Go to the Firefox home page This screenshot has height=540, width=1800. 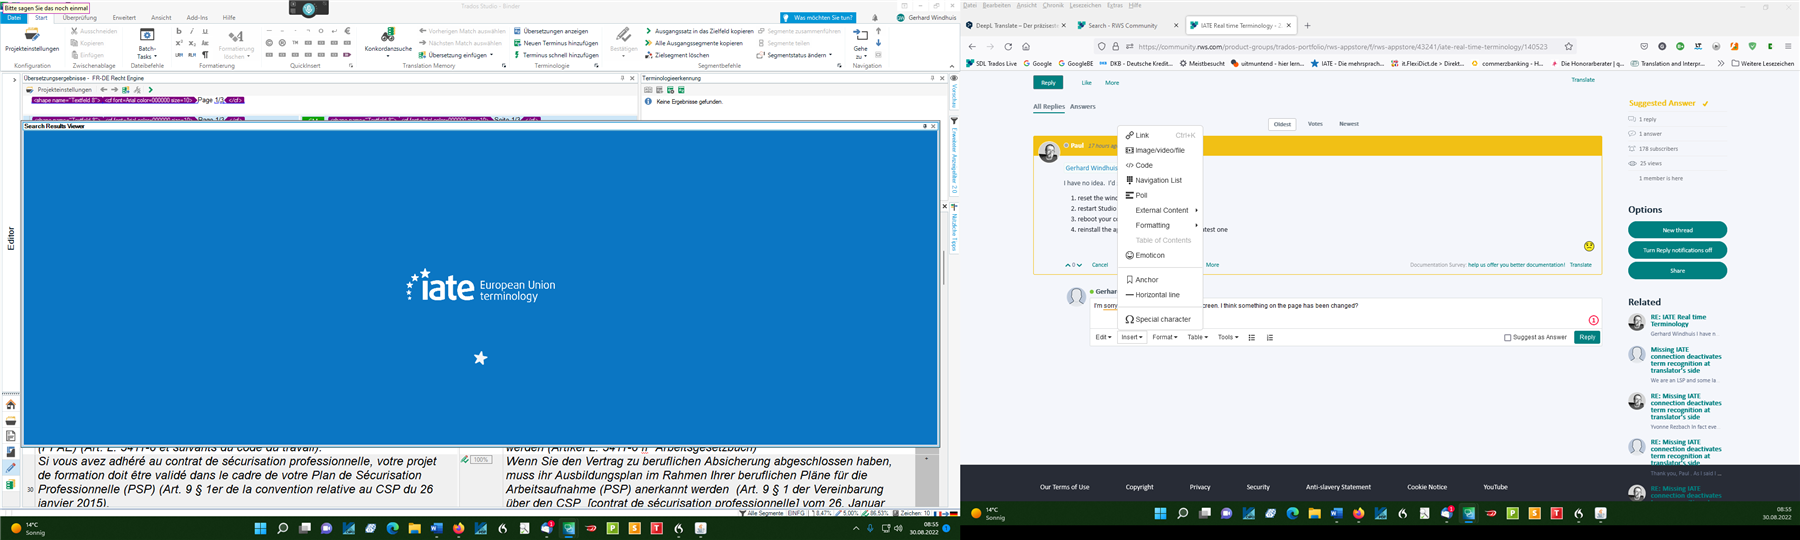(1026, 46)
